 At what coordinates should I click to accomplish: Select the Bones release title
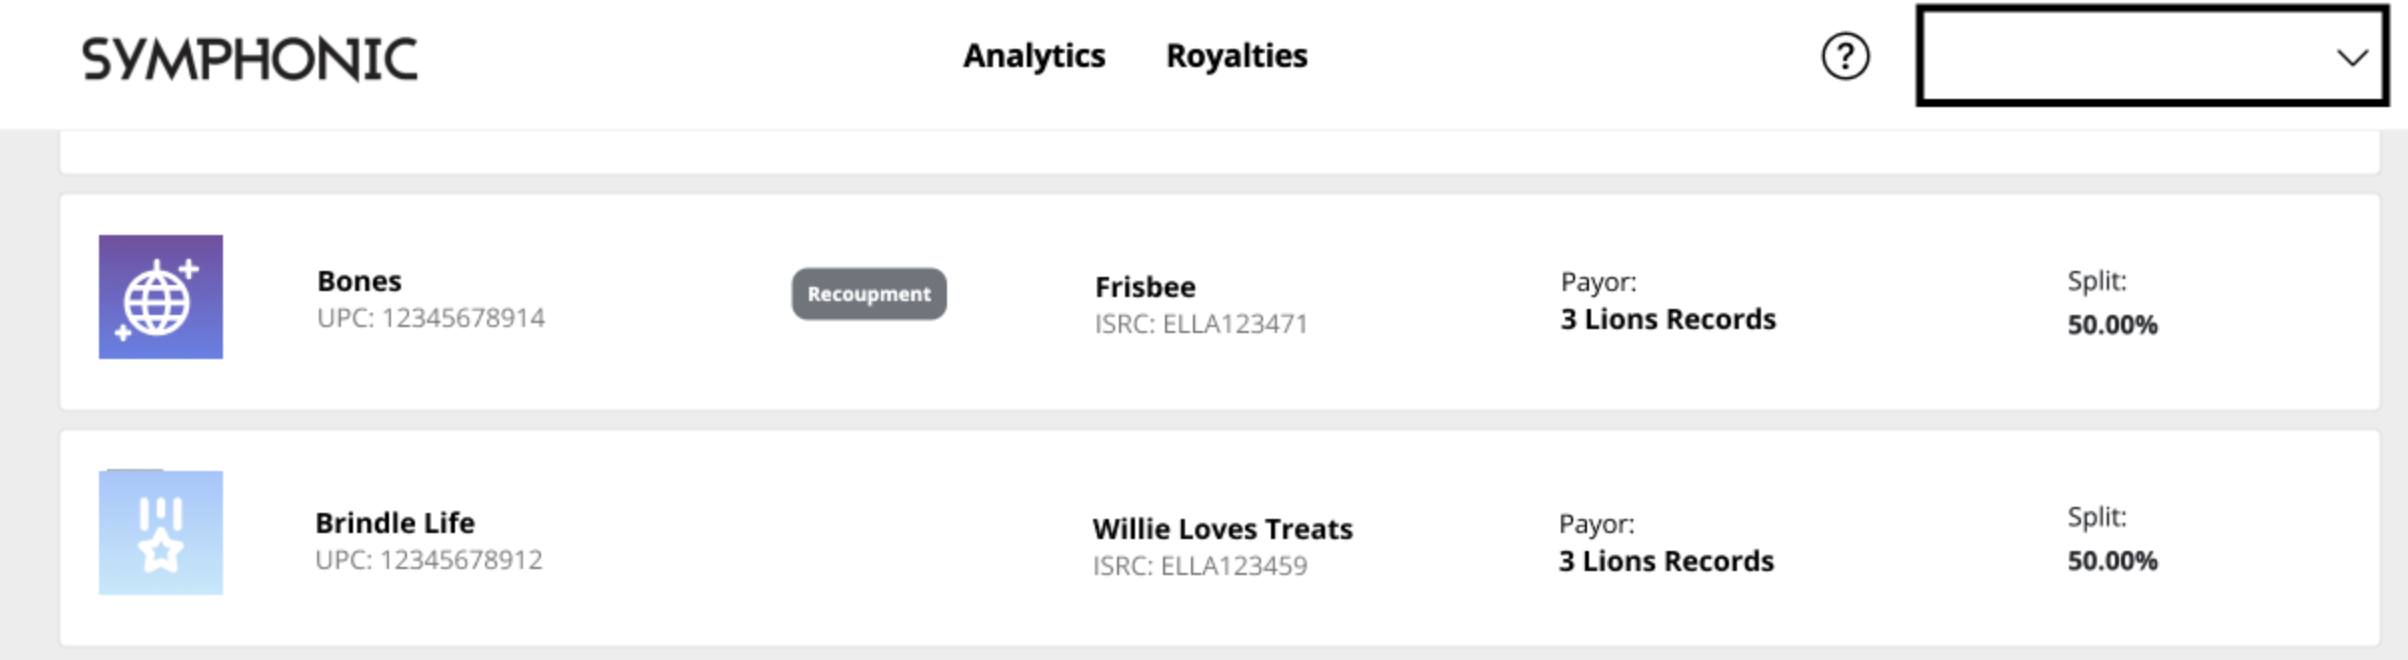click(x=359, y=281)
